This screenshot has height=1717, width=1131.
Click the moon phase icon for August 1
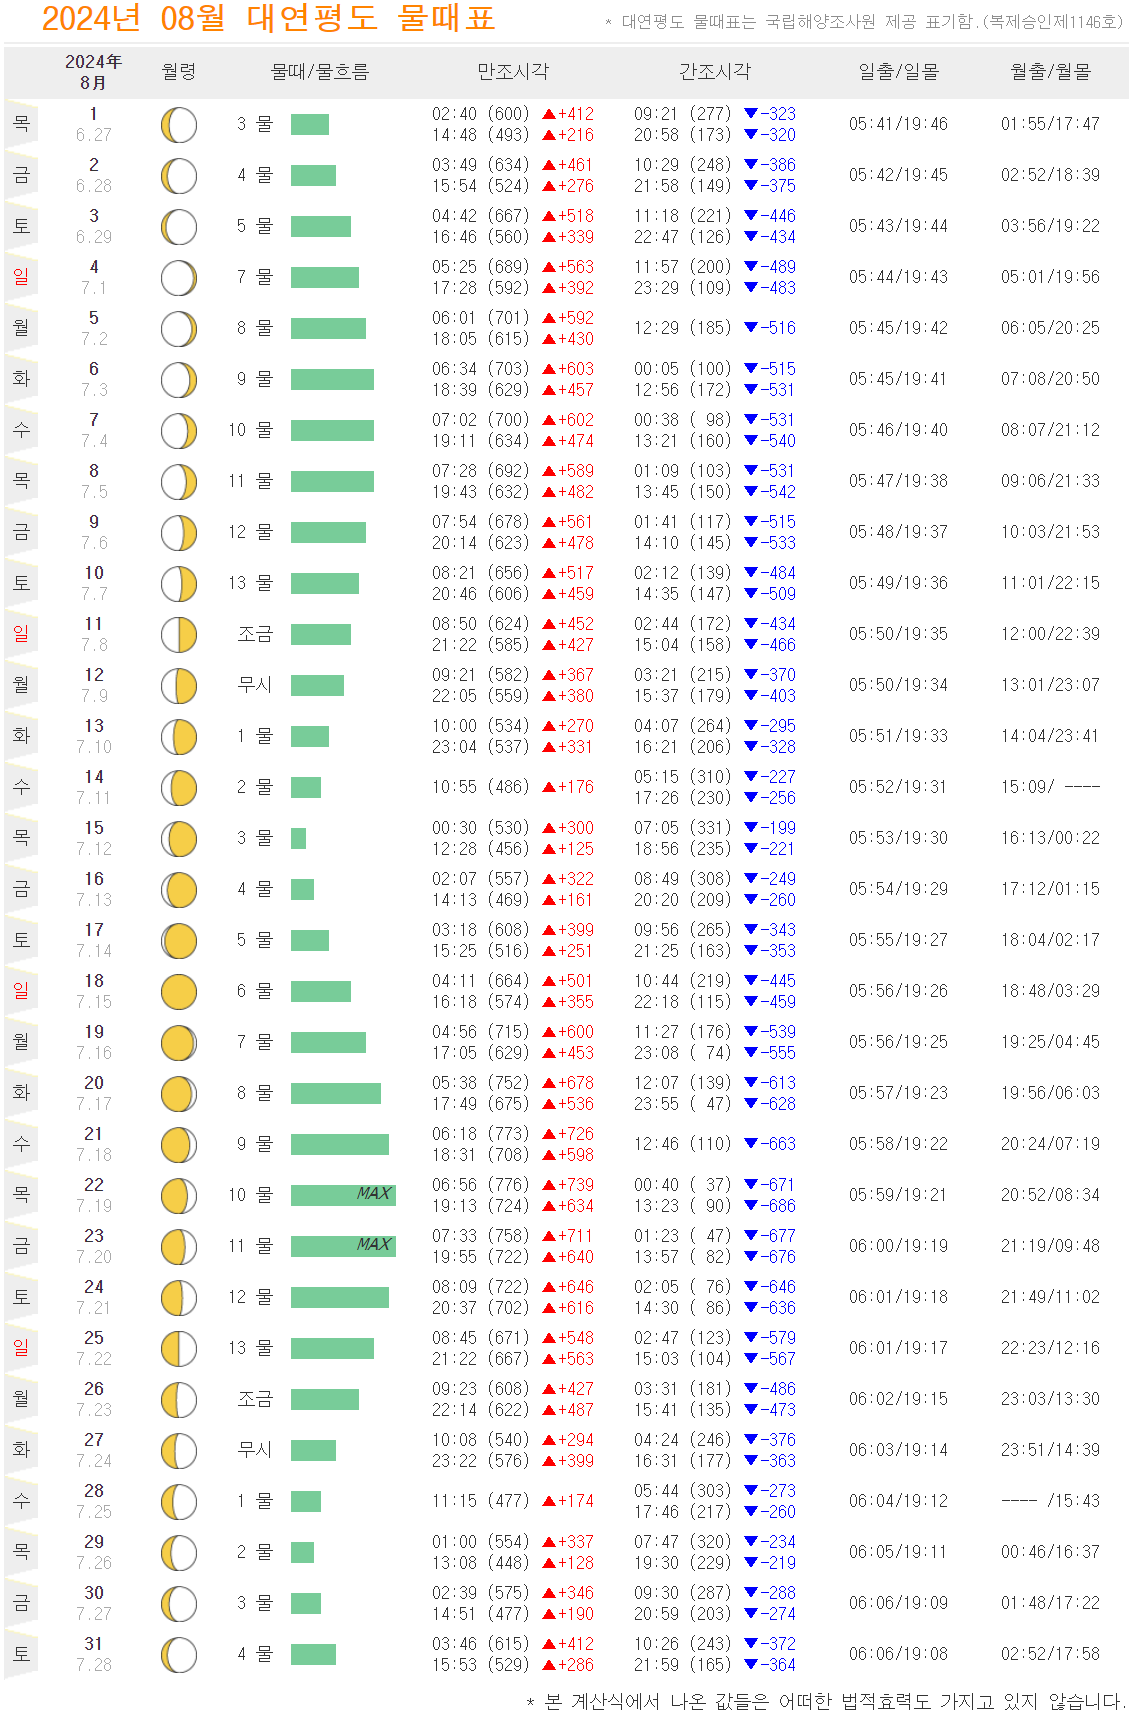pyautogui.click(x=179, y=125)
